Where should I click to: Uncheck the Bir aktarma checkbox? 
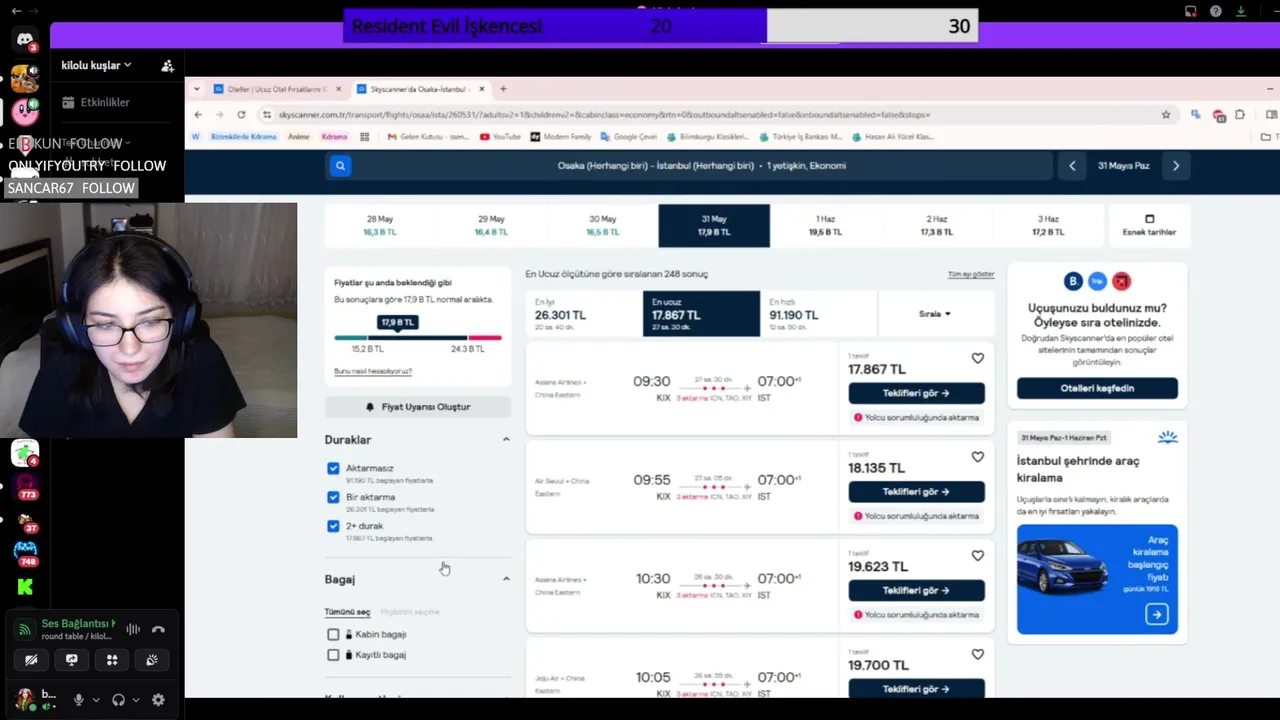(333, 497)
